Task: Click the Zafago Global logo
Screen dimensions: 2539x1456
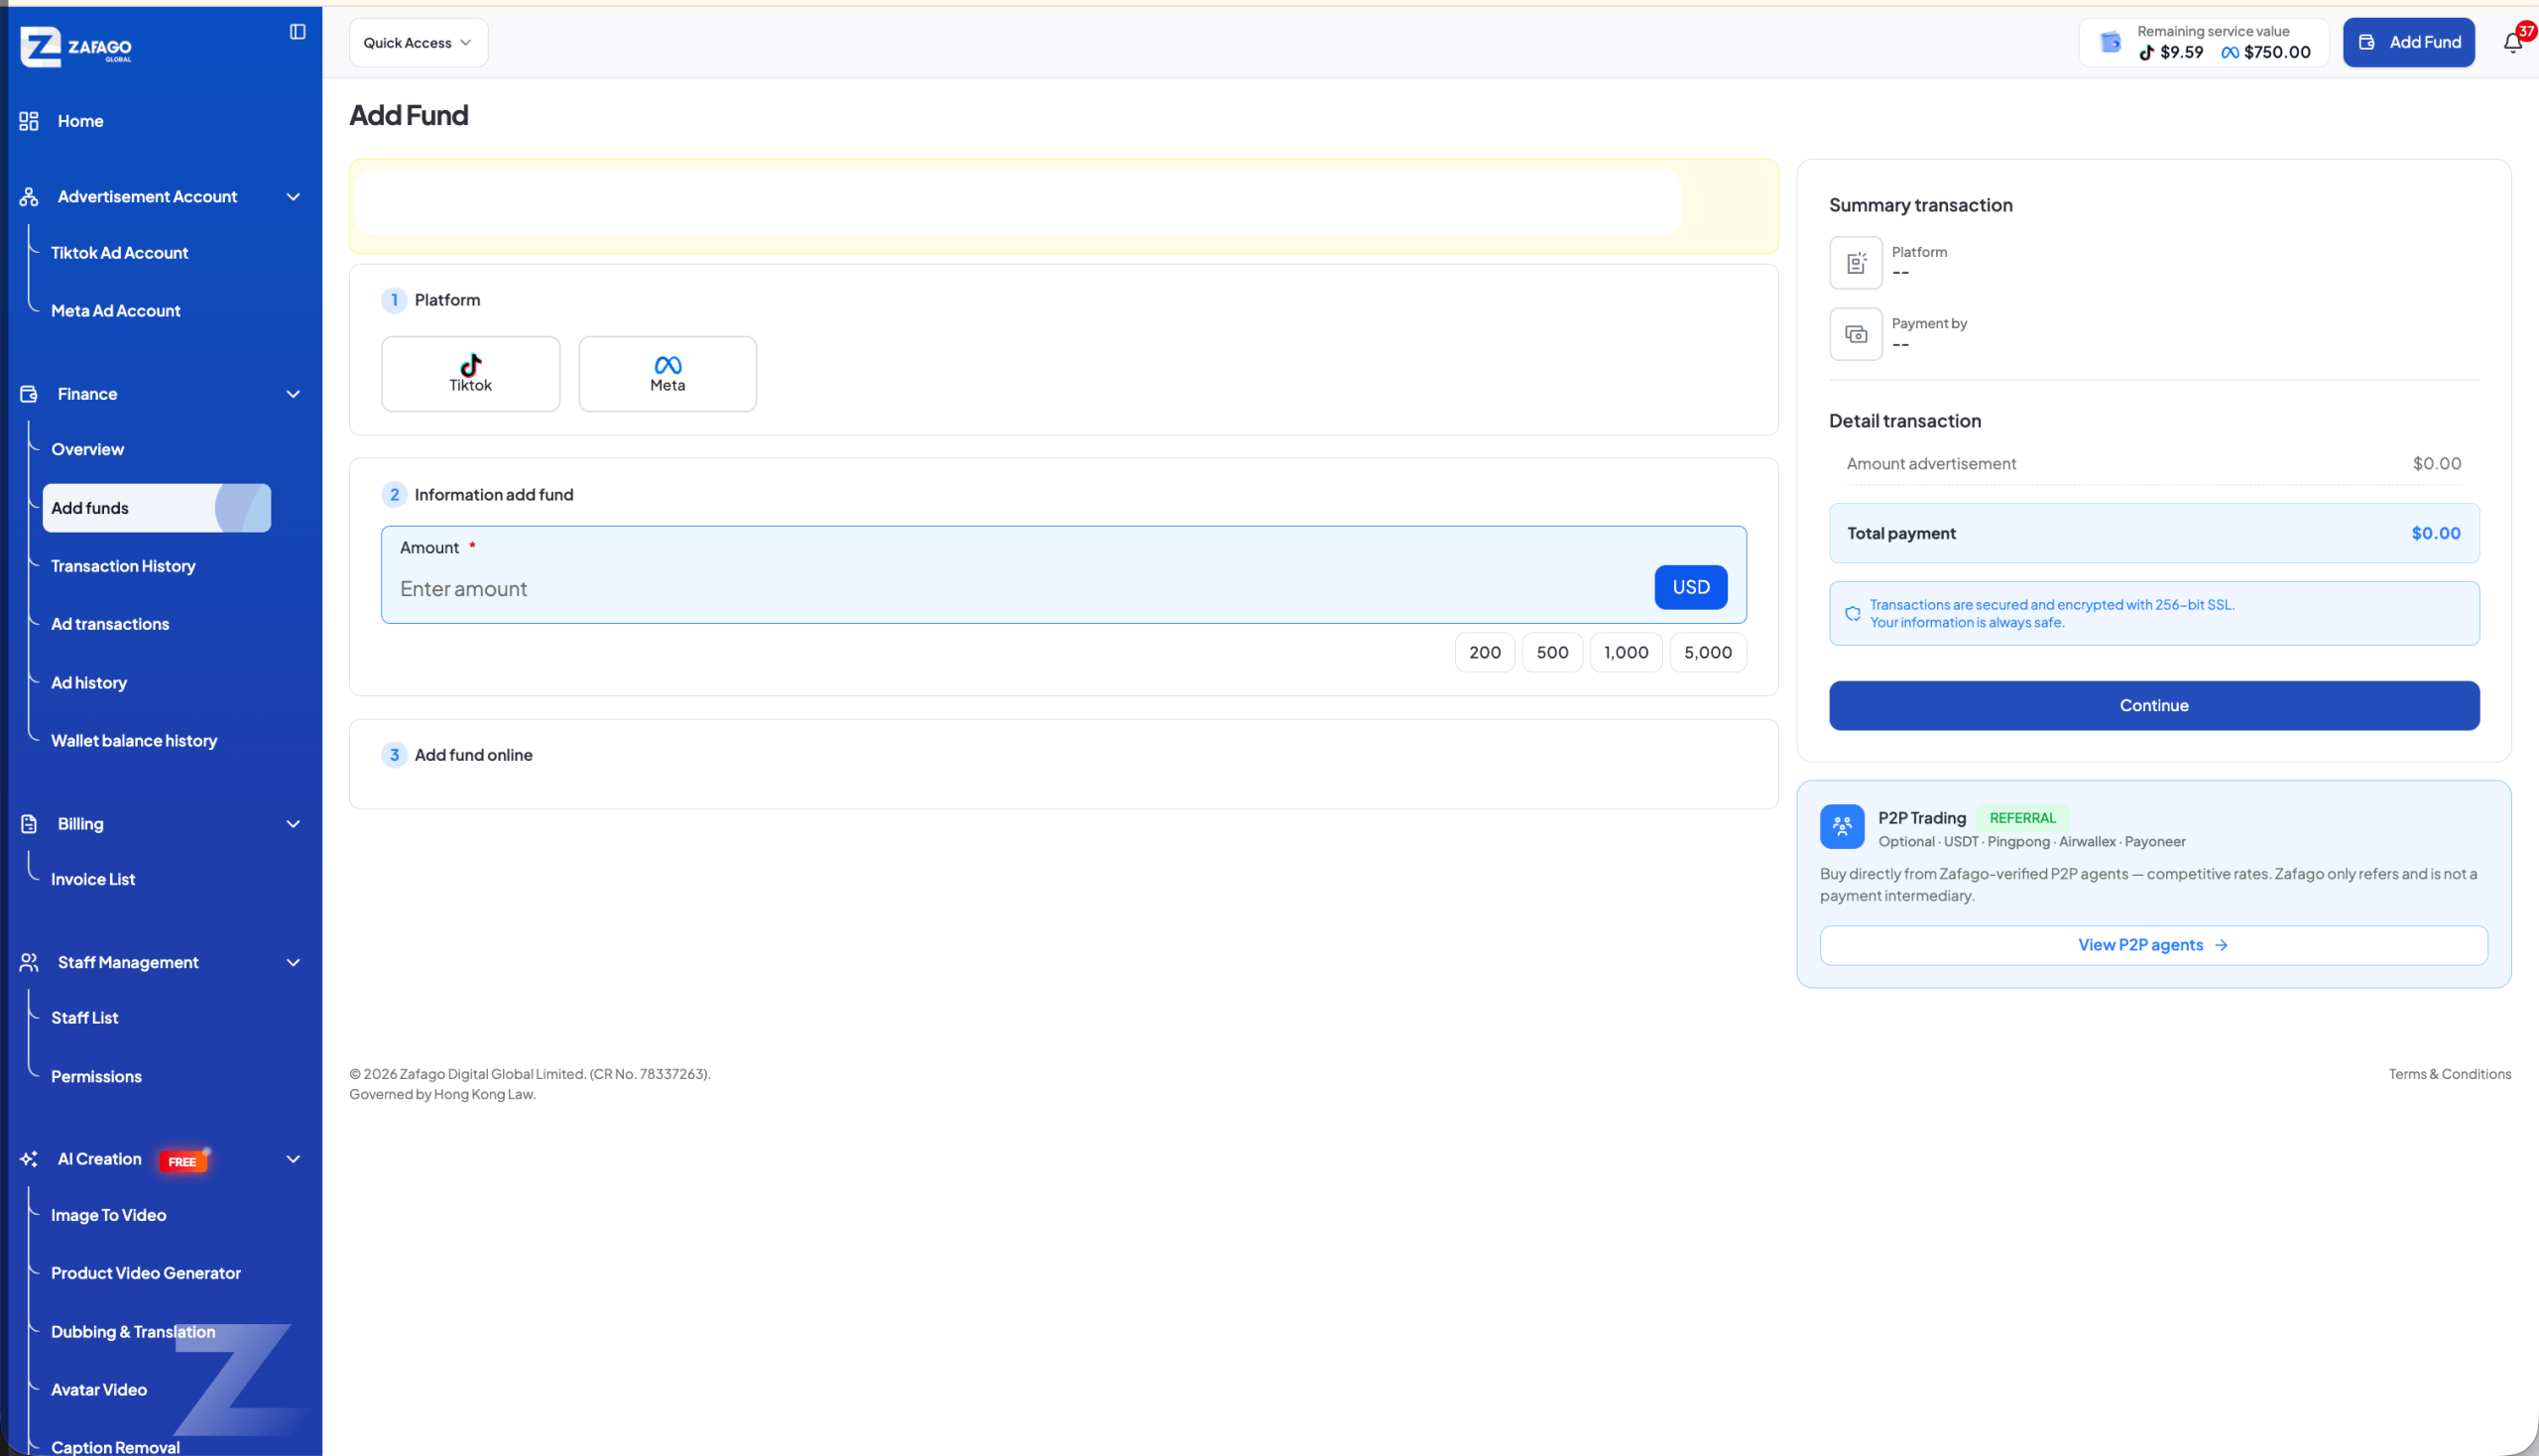Action: click(x=76, y=46)
